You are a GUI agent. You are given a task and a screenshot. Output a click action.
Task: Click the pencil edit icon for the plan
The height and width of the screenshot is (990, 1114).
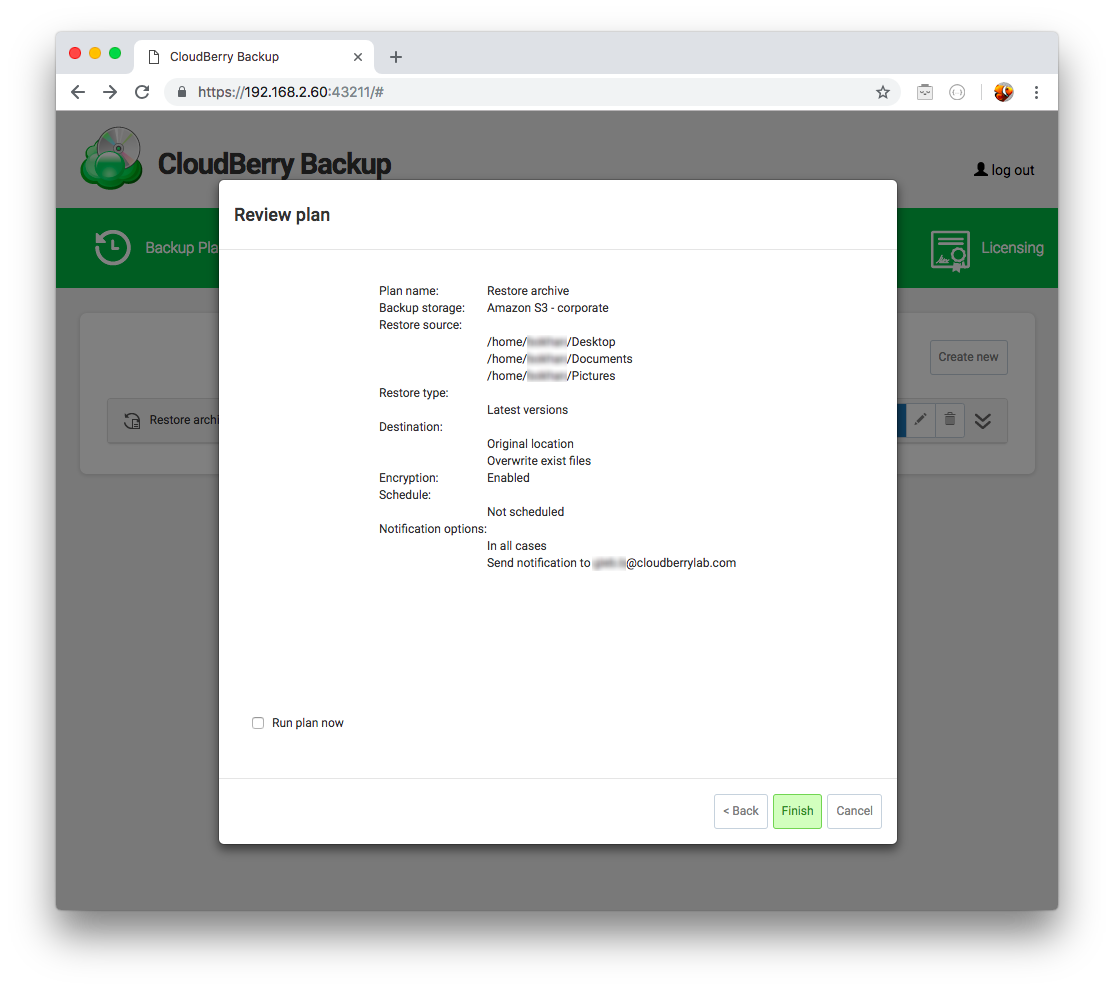click(920, 419)
